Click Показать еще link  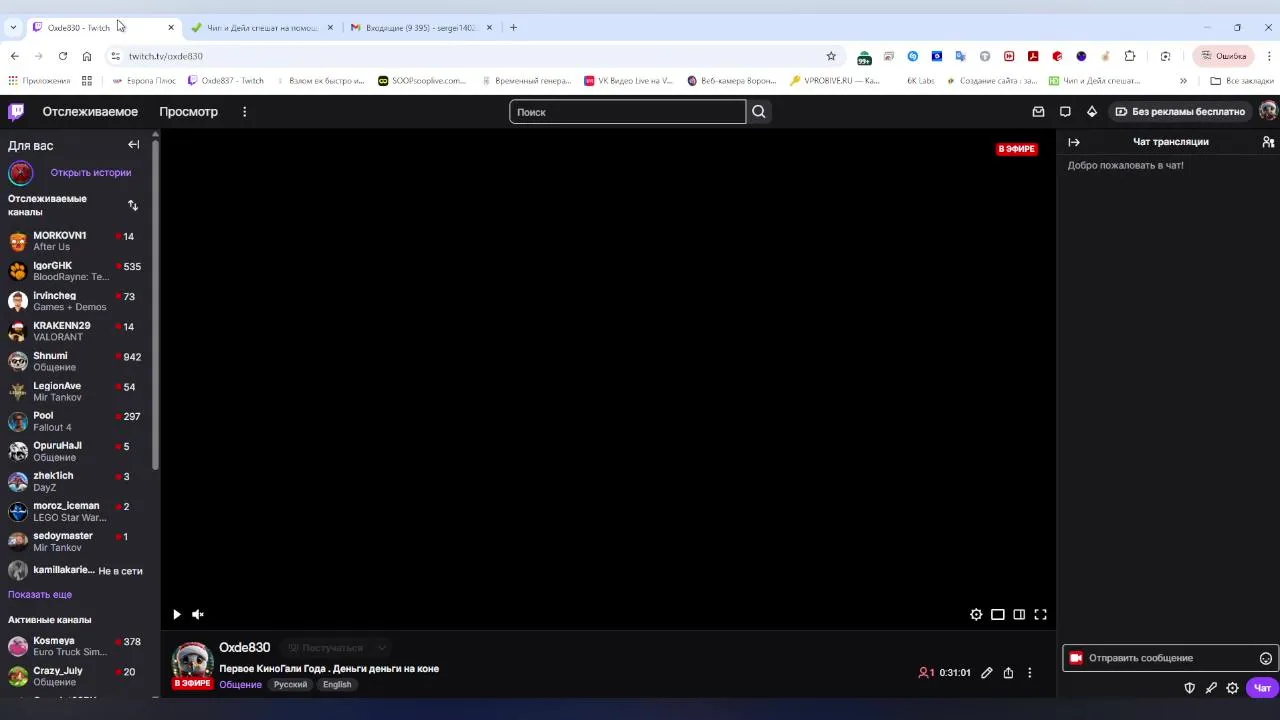40,594
